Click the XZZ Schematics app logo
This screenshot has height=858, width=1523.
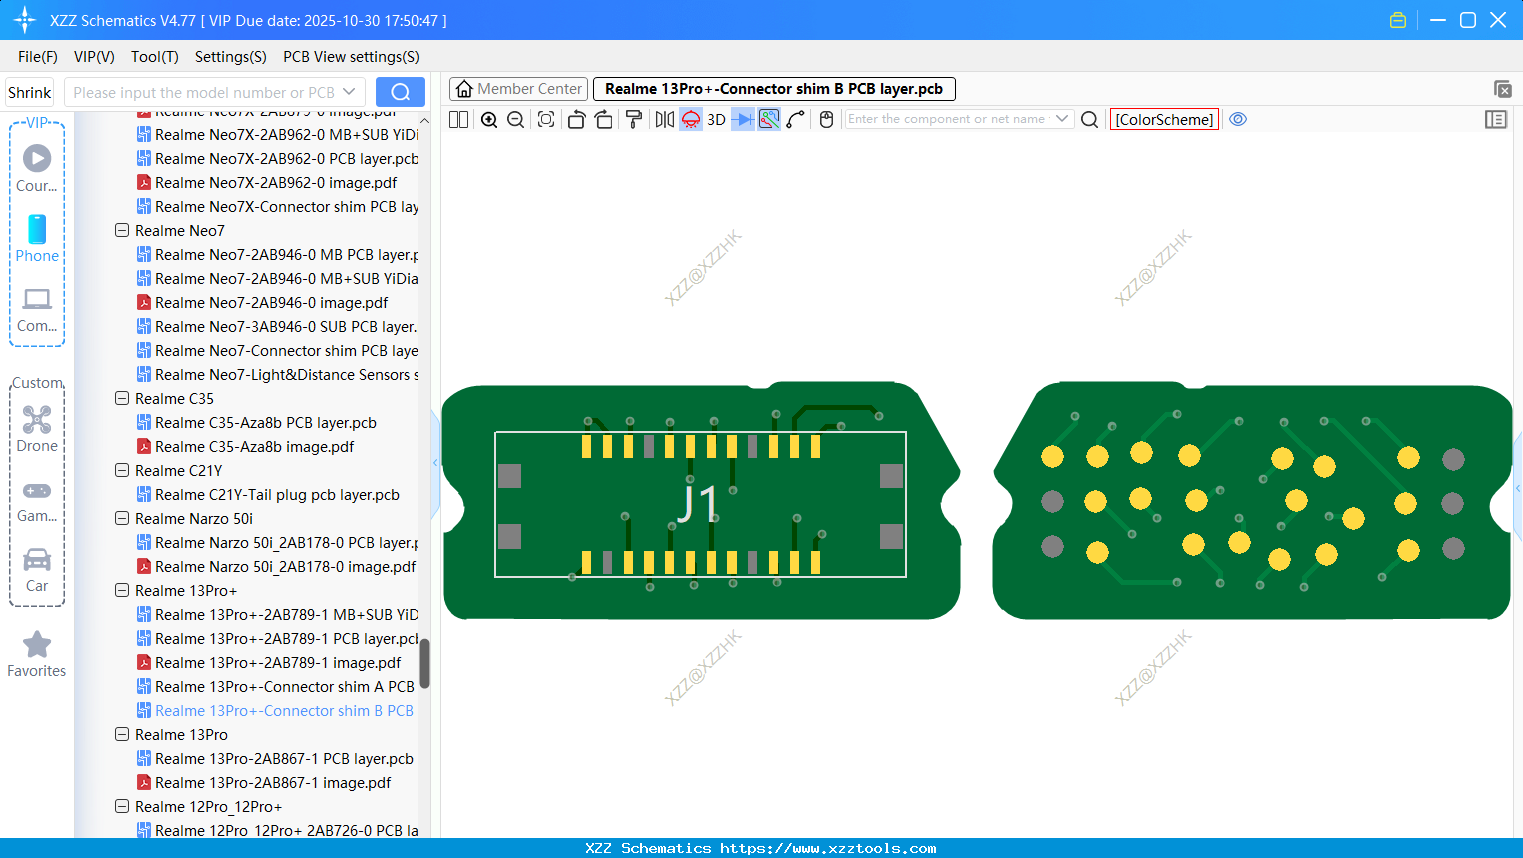point(25,20)
